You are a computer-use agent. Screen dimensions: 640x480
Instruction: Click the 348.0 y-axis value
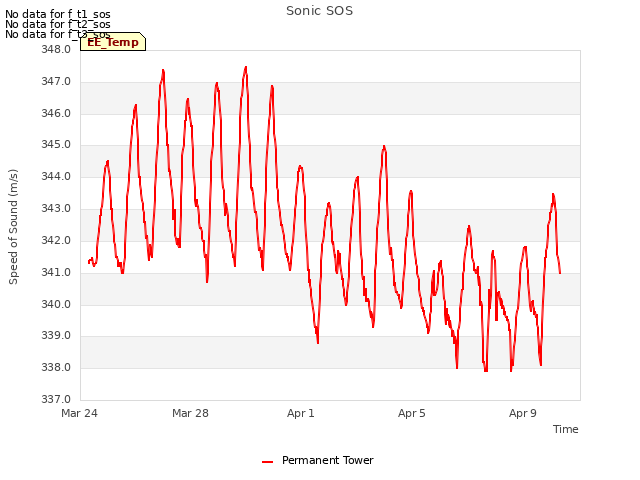click(x=56, y=49)
